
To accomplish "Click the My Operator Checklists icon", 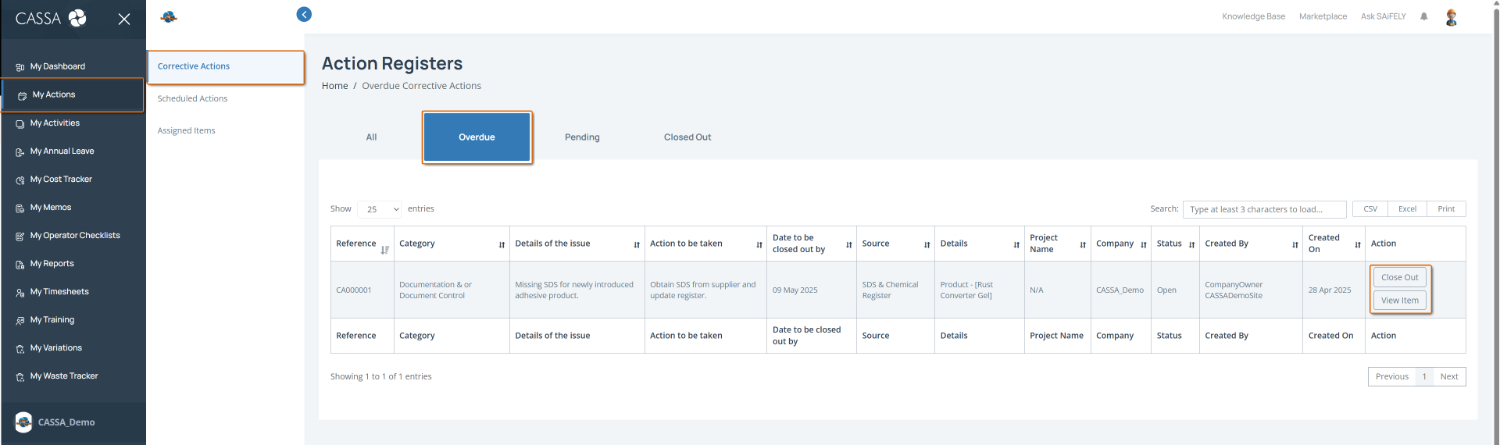I will 20,236.
